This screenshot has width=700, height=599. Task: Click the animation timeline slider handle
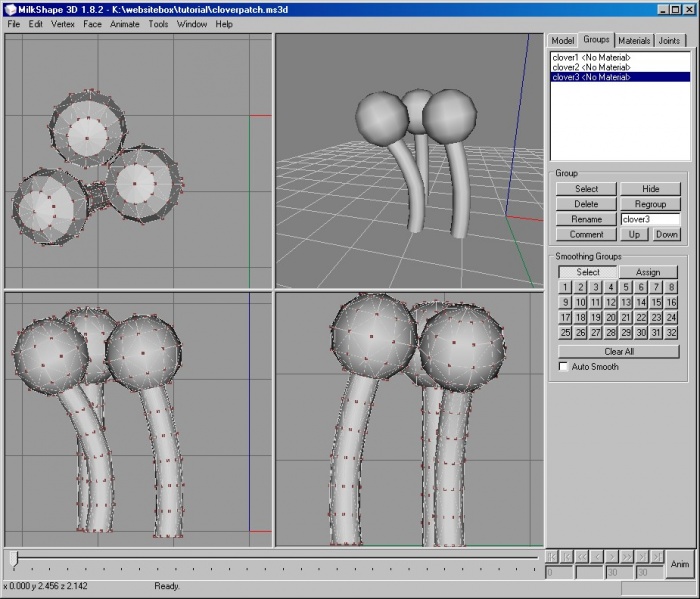coord(13,559)
